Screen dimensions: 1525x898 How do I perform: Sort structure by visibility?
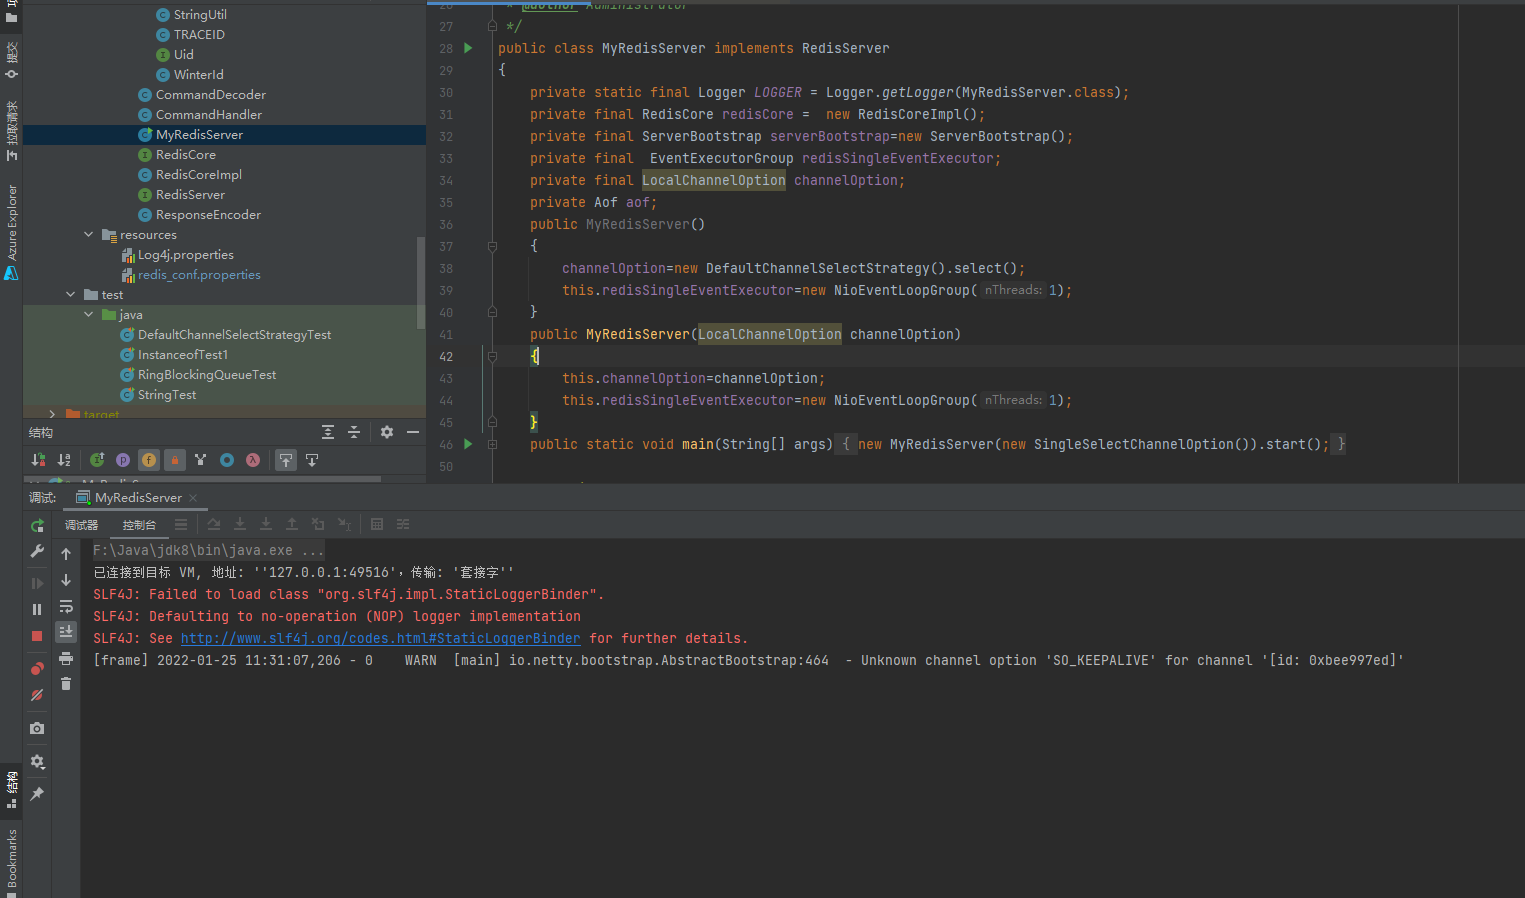[x=38, y=460]
